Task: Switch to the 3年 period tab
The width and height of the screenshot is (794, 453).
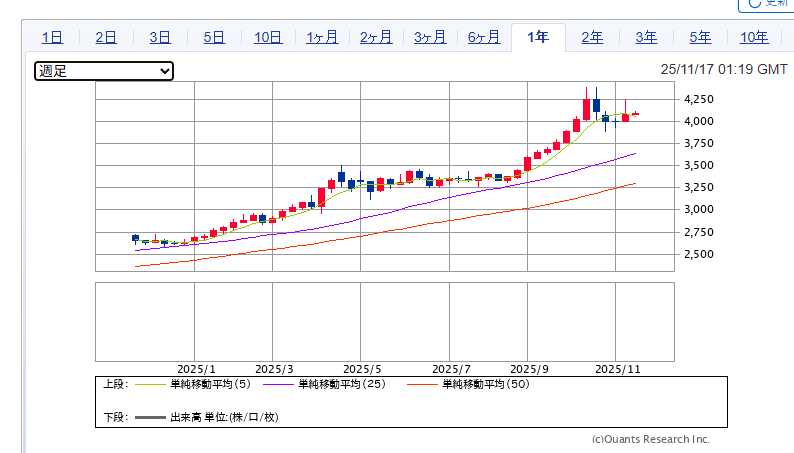Action: pyautogui.click(x=646, y=38)
